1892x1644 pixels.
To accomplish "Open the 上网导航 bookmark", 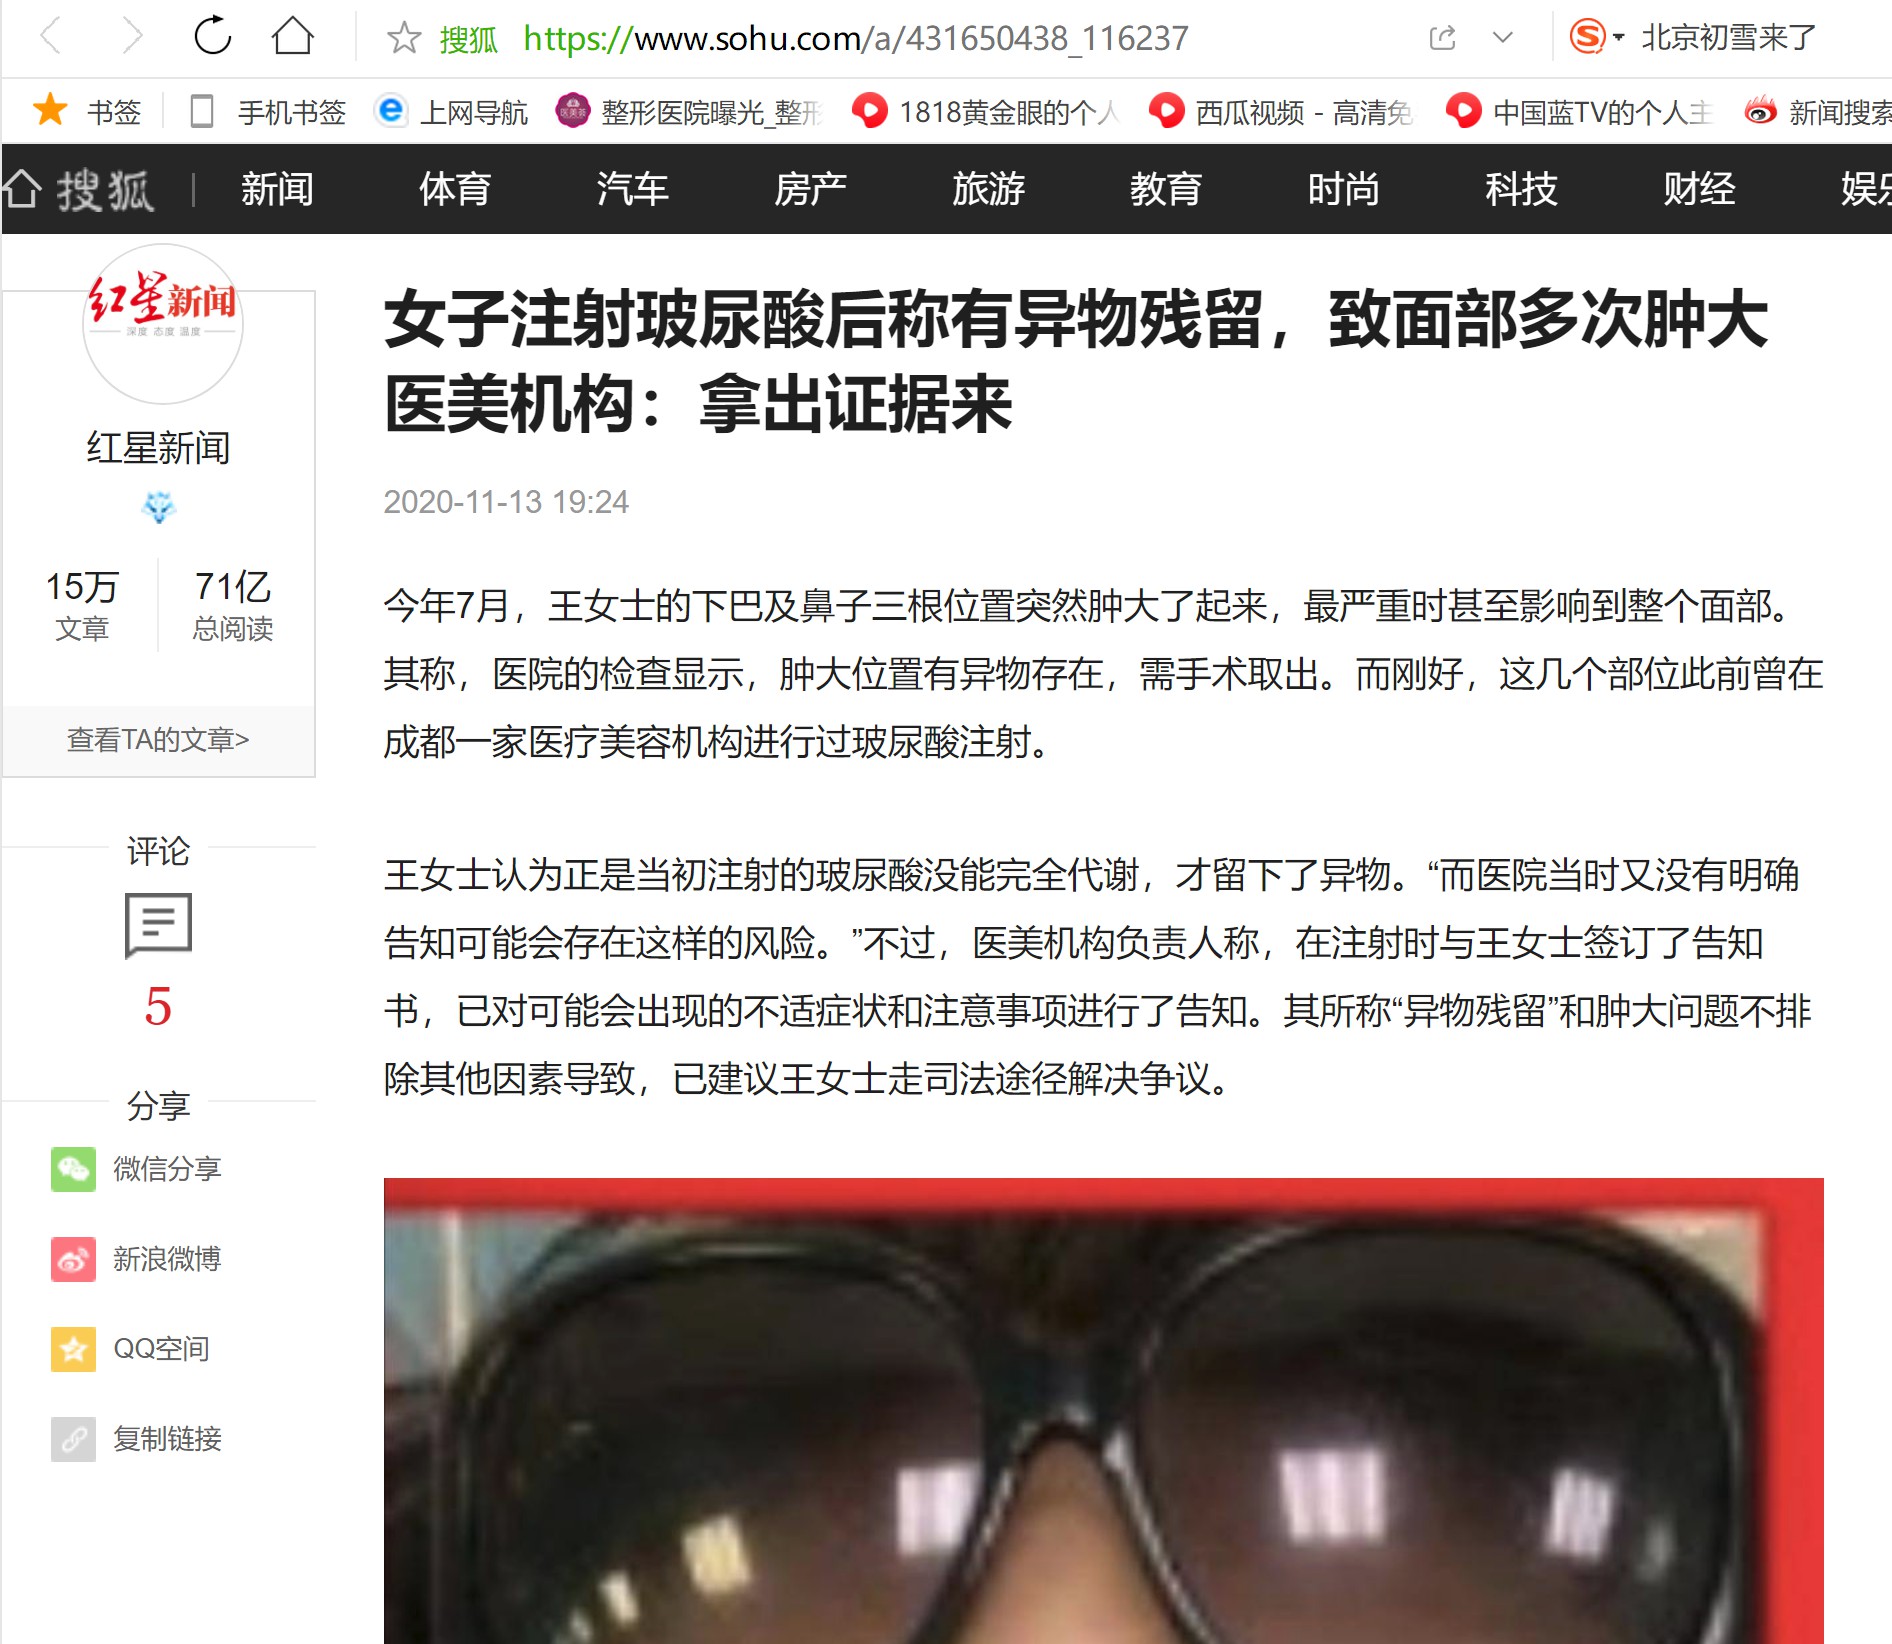I will point(451,111).
